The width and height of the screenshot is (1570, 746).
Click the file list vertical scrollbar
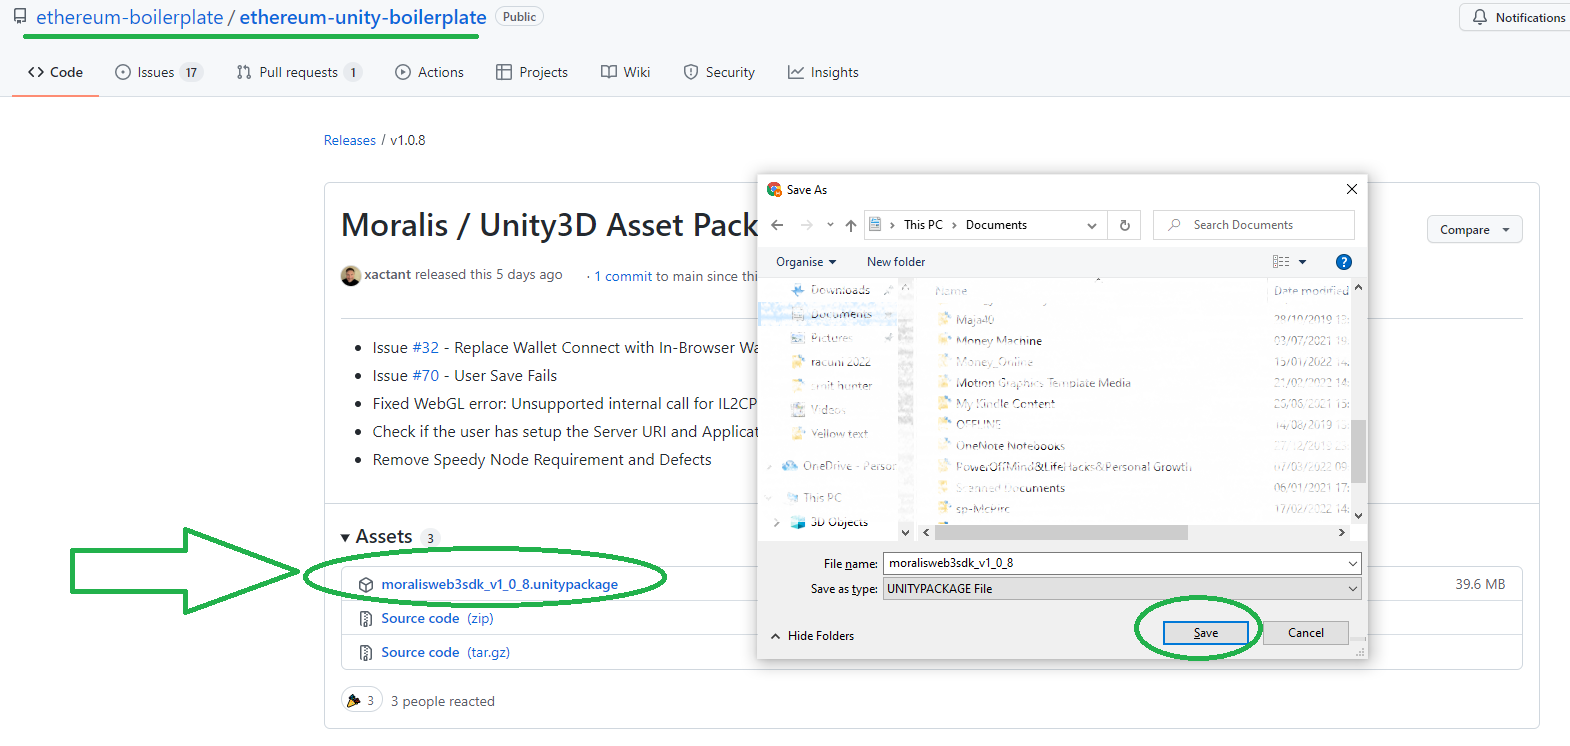[1358, 451]
